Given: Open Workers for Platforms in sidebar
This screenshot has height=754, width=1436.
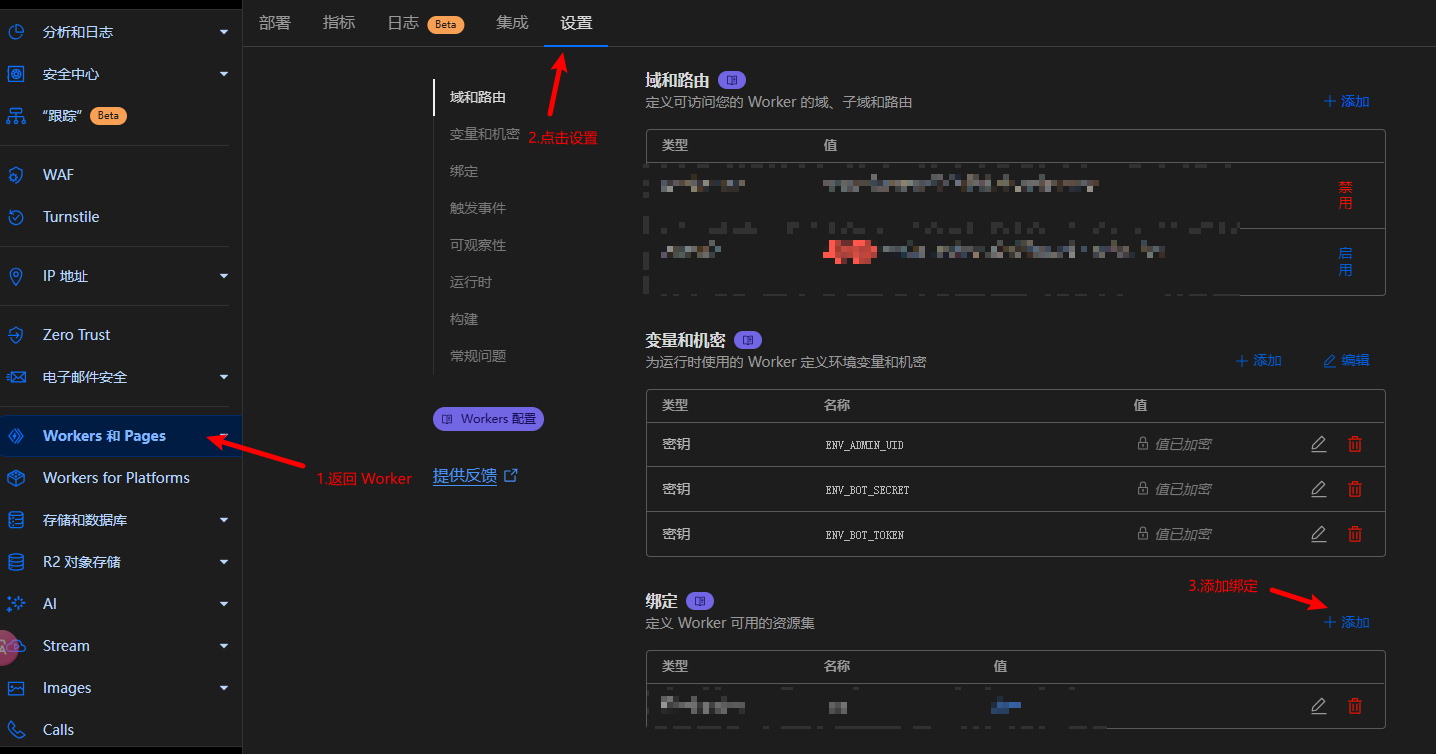Looking at the screenshot, I should 116,478.
